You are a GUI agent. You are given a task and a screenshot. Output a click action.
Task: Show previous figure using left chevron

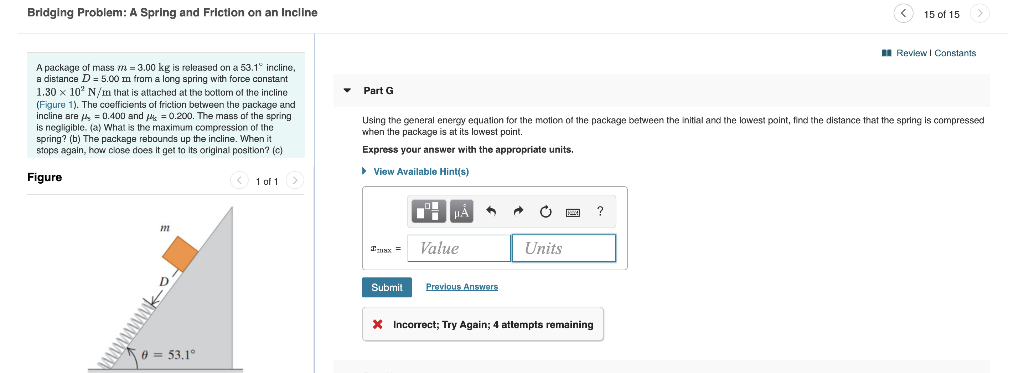(240, 180)
